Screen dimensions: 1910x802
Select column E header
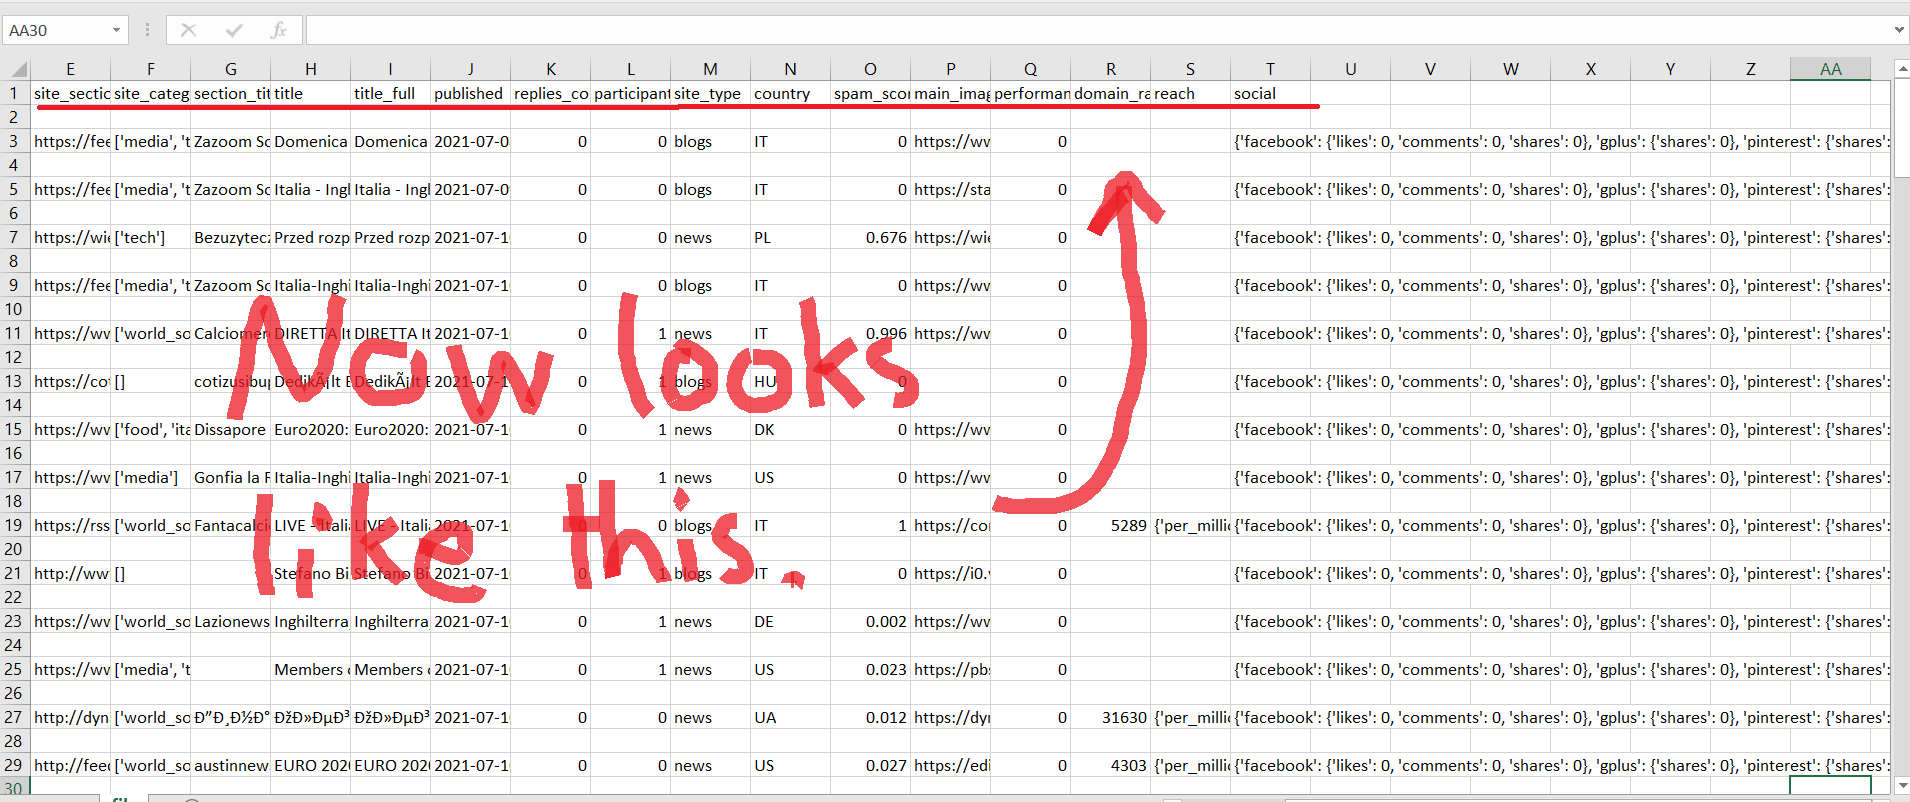pos(70,69)
